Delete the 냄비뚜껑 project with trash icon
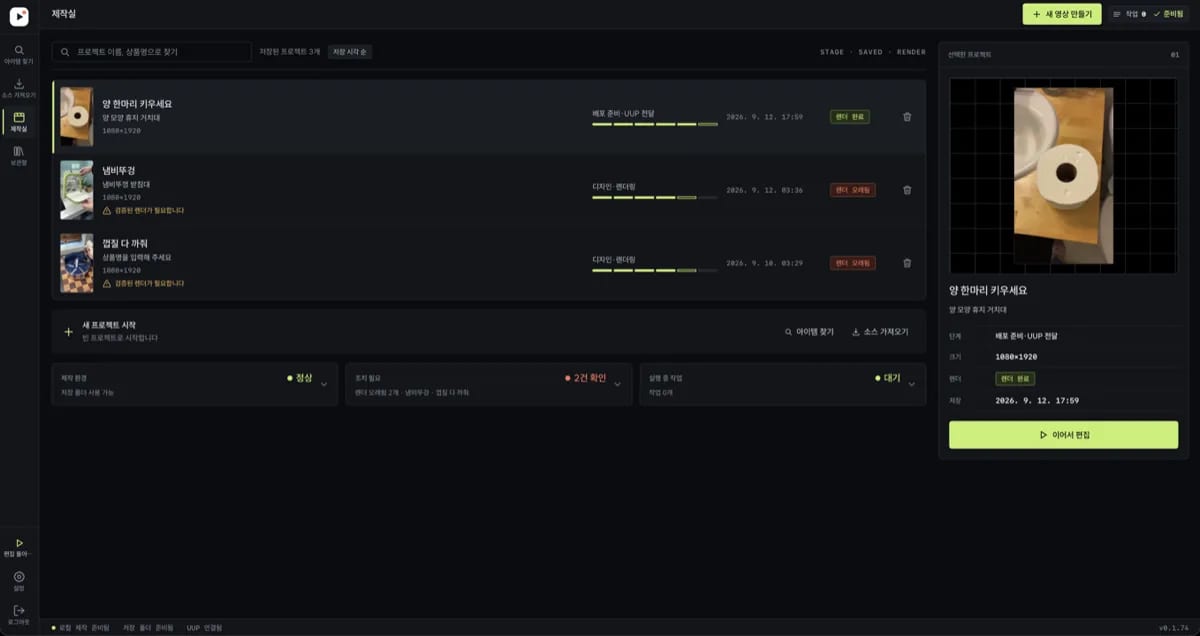 tap(907, 190)
